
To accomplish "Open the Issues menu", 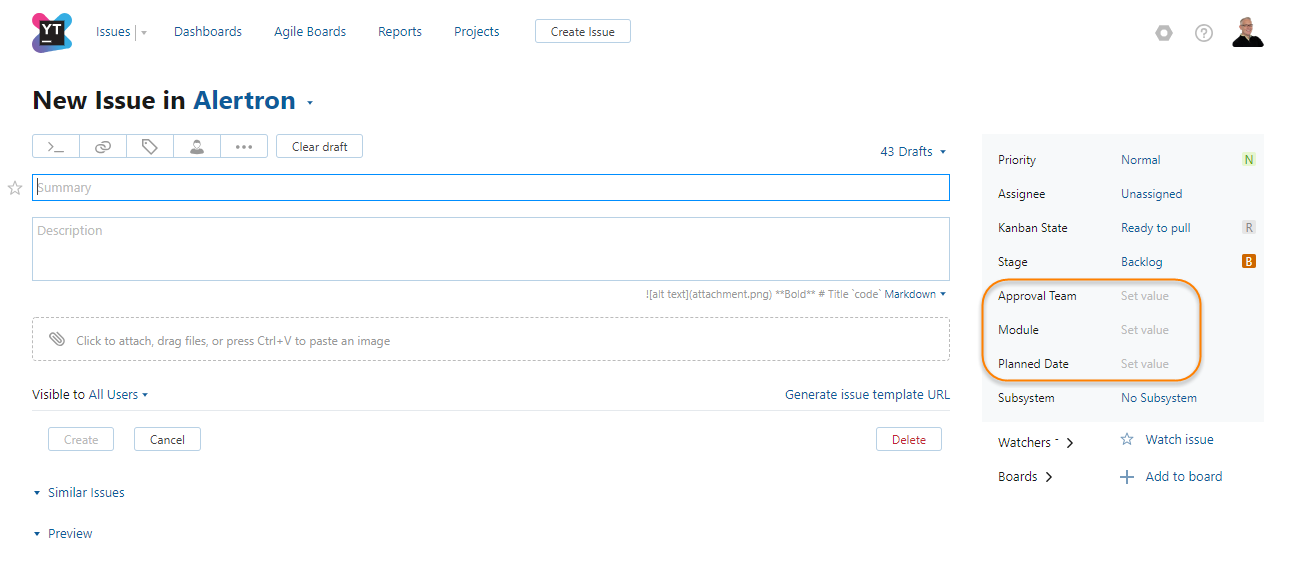I will click(113, 32).
